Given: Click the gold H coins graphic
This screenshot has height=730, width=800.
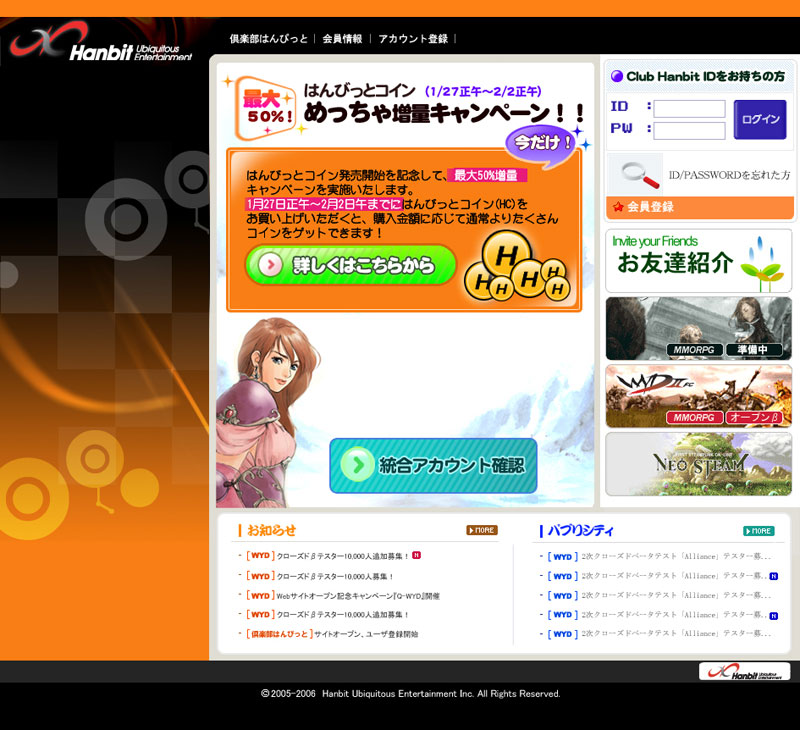Looking at the screenshot, I should click(516, 270).
